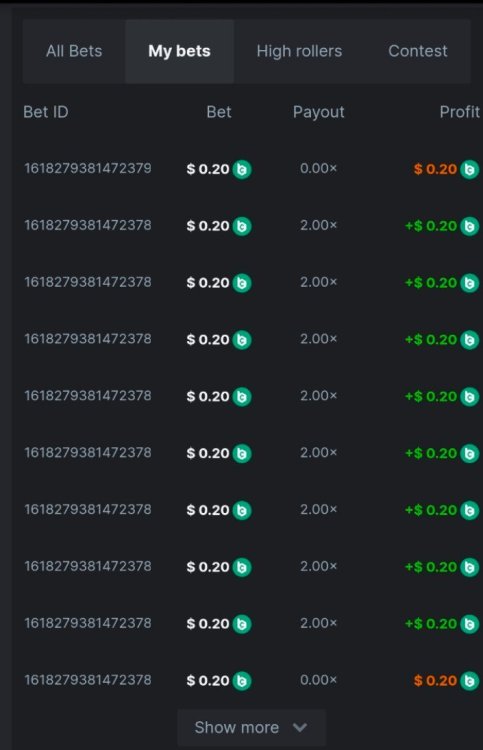This screenshot has width=483, height=750.
Task: Click the coin icon in the second row's Bet column
Action: [x=242, y=226]
